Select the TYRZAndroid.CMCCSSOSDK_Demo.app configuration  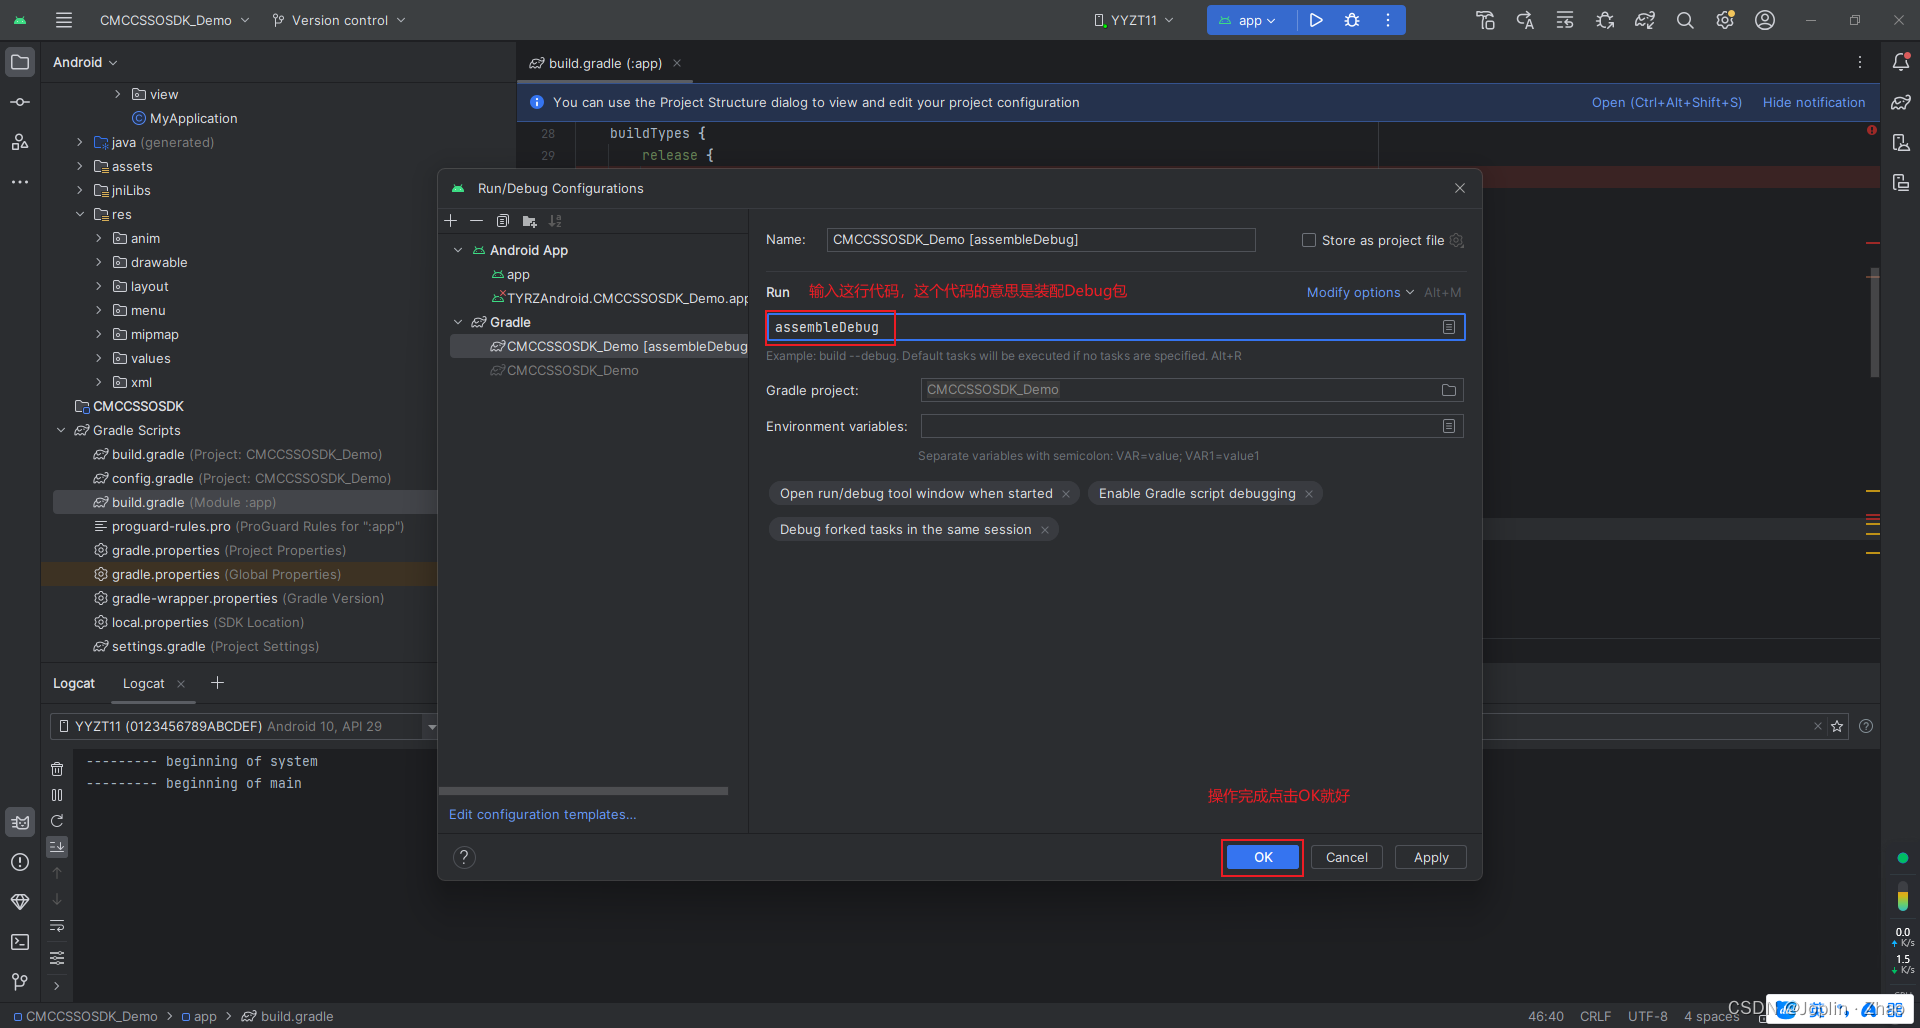pyautogui.click(x=620, y=298)
